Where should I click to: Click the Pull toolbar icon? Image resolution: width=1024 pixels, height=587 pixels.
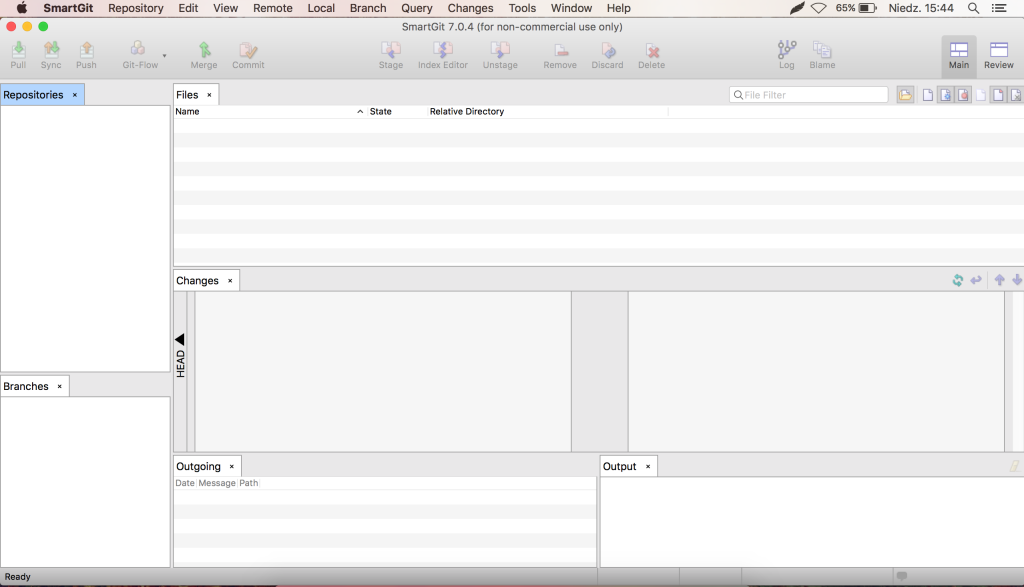point(18,55)
